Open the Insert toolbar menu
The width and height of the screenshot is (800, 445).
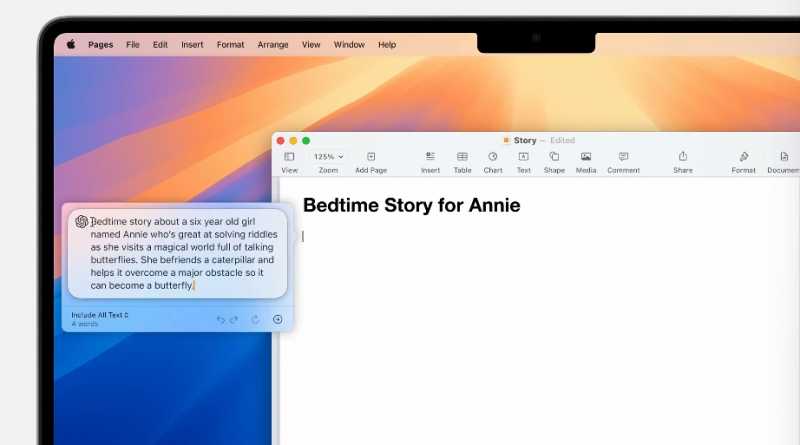click(430, 157)
